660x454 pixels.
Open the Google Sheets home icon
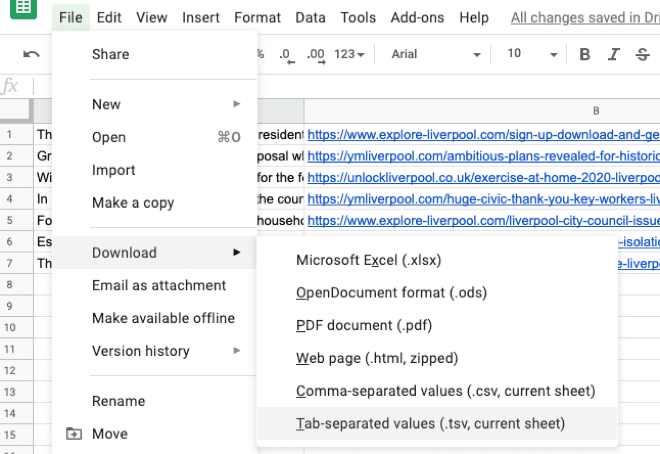24,8
